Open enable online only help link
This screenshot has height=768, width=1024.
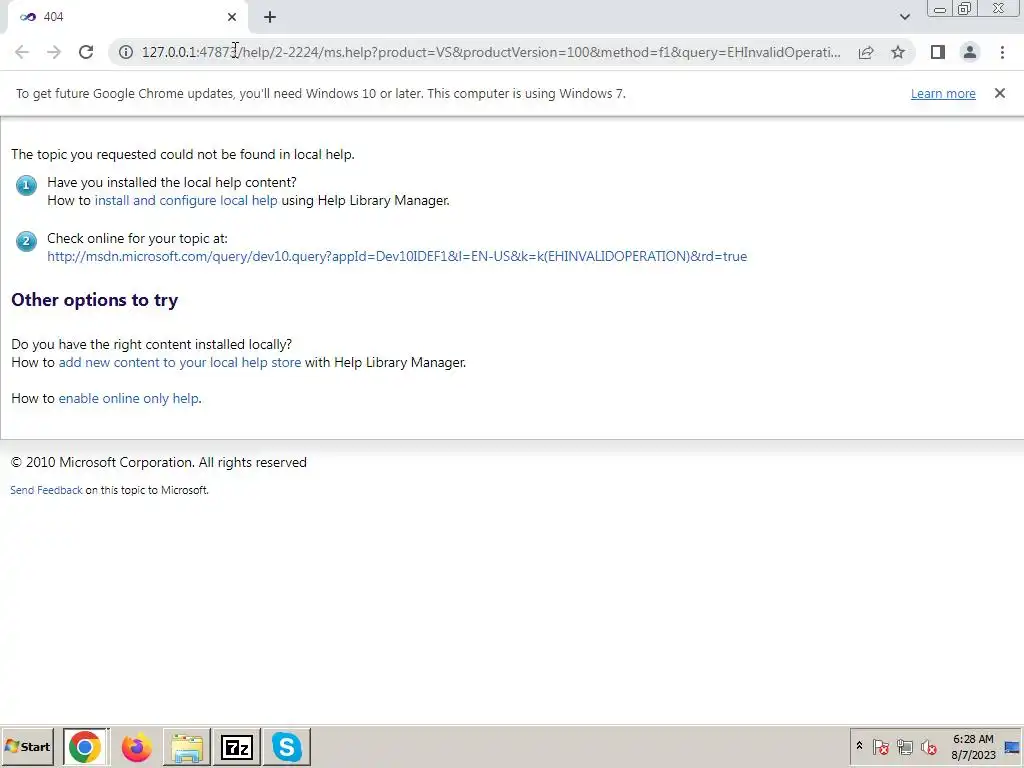(x=129, y=398)
